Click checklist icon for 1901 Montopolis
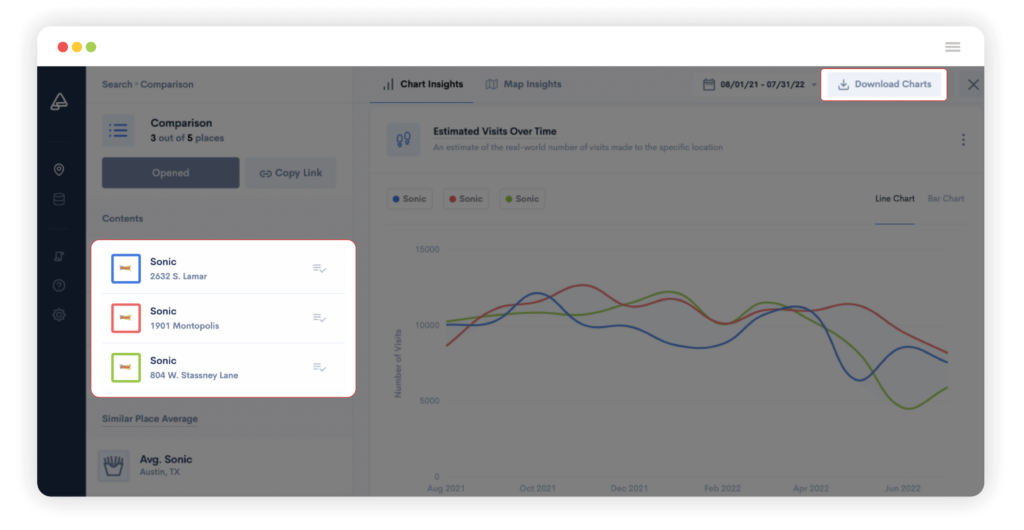1024x530 pixels. pos(319,318)
